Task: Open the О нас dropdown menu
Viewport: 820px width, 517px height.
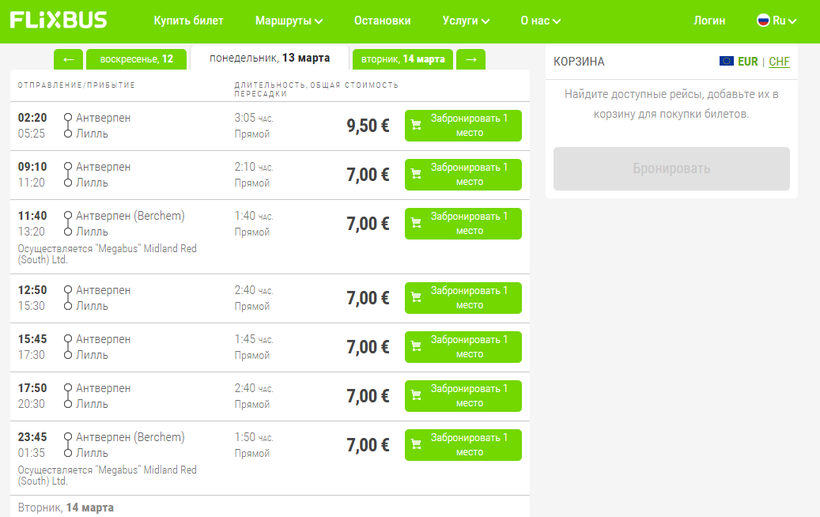Action: tap(546, 20)
